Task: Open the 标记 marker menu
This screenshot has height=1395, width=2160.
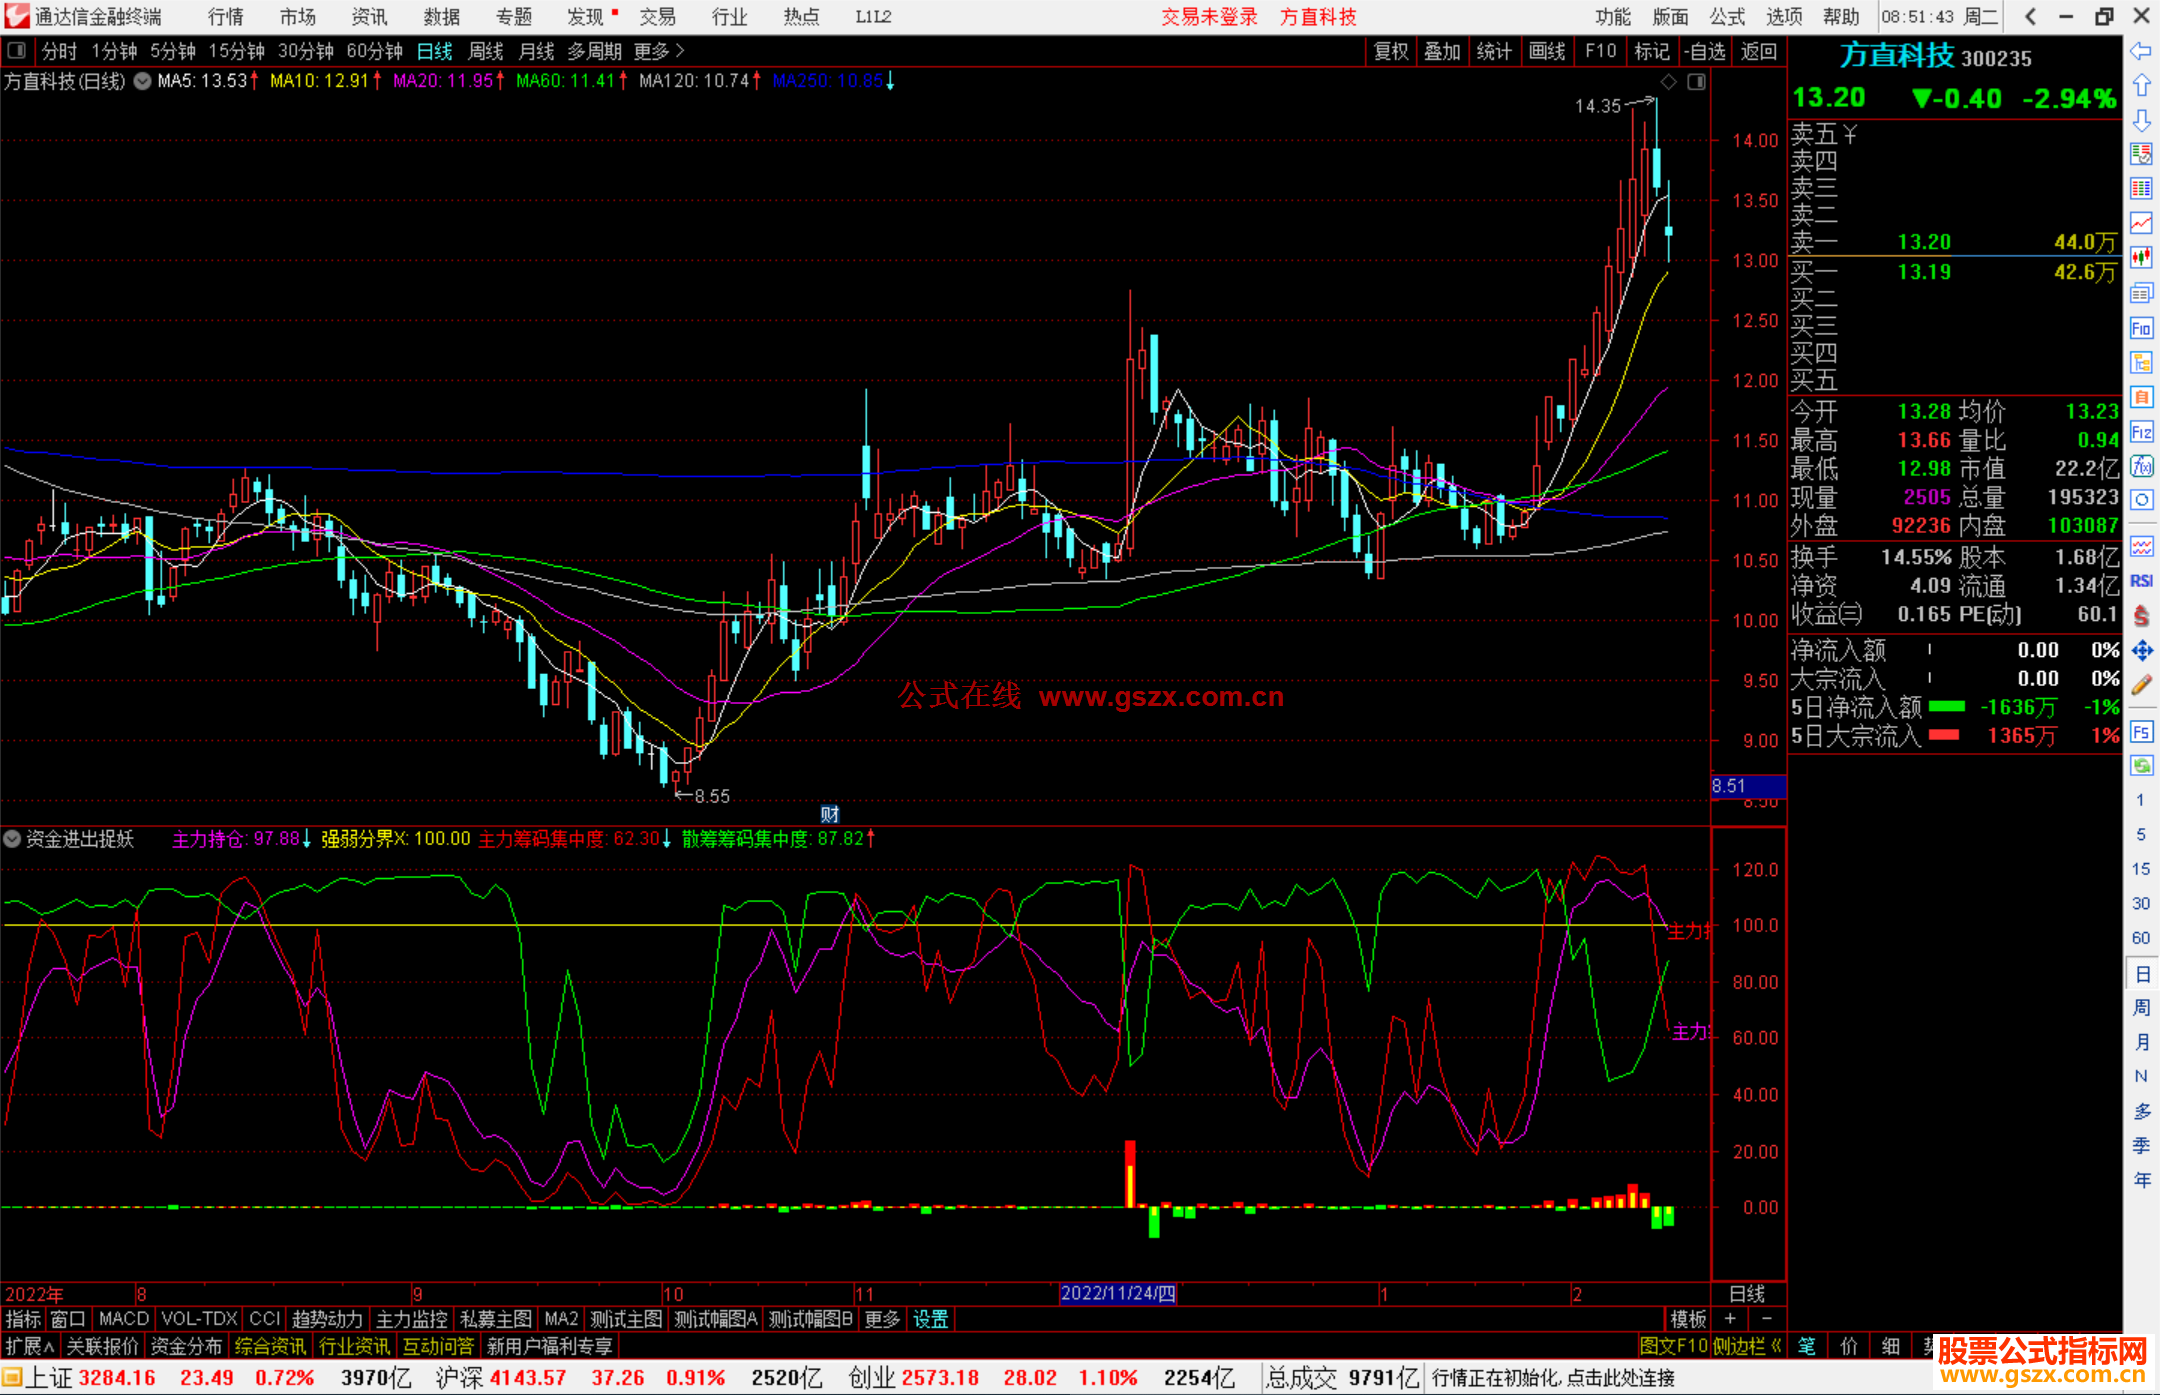Action: 1652,51
